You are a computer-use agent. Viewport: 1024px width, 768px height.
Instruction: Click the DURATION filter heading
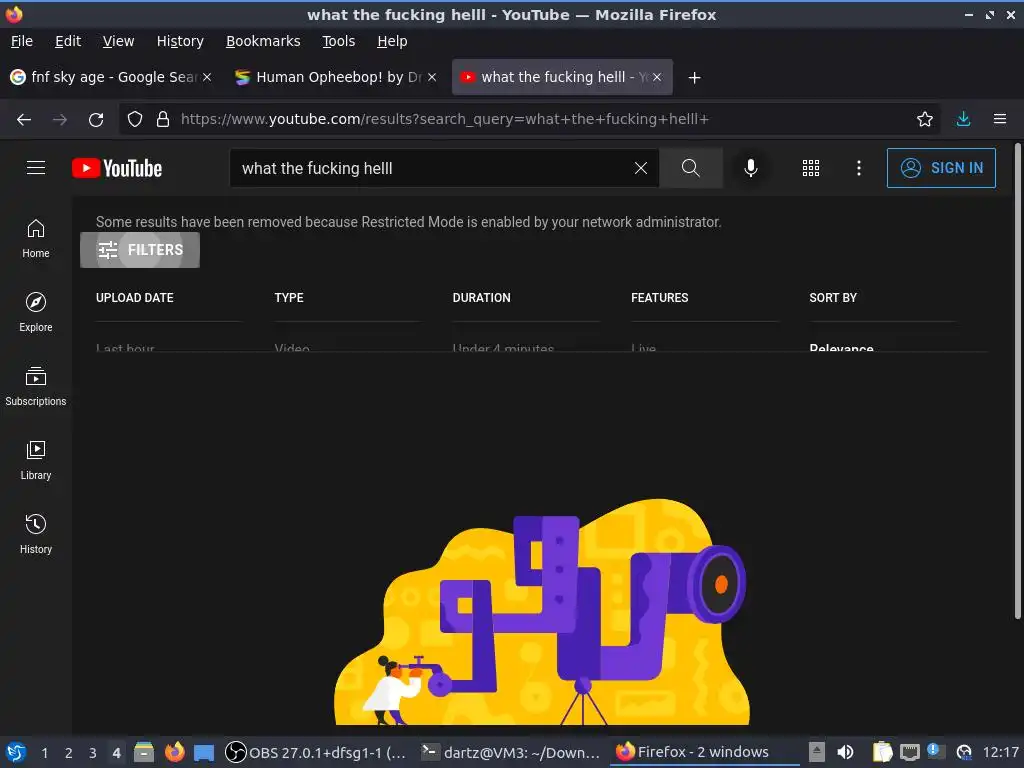(x=481, y=298)
